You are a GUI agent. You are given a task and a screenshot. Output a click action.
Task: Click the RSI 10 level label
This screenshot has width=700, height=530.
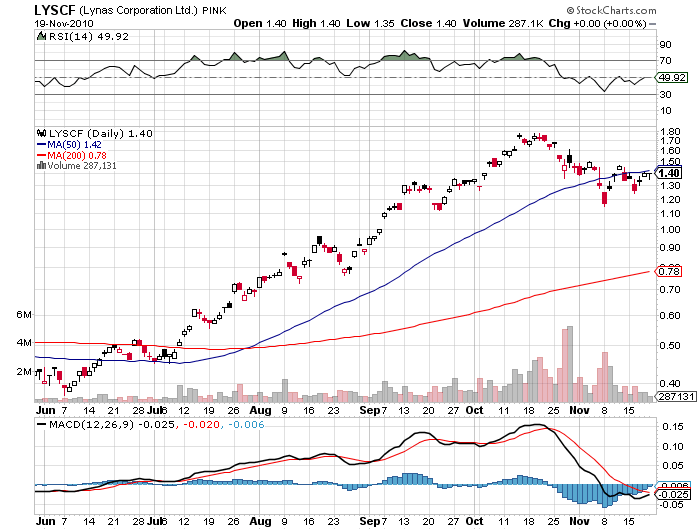click(665, 111)
